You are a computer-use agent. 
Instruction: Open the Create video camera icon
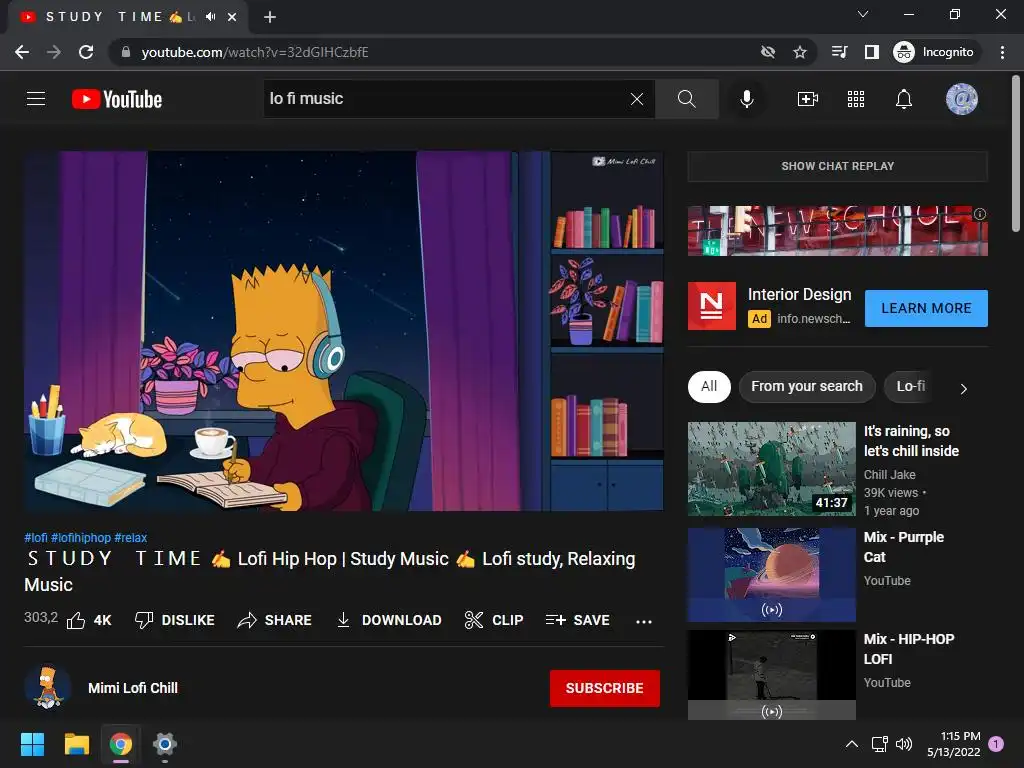[x=808, y=99]
